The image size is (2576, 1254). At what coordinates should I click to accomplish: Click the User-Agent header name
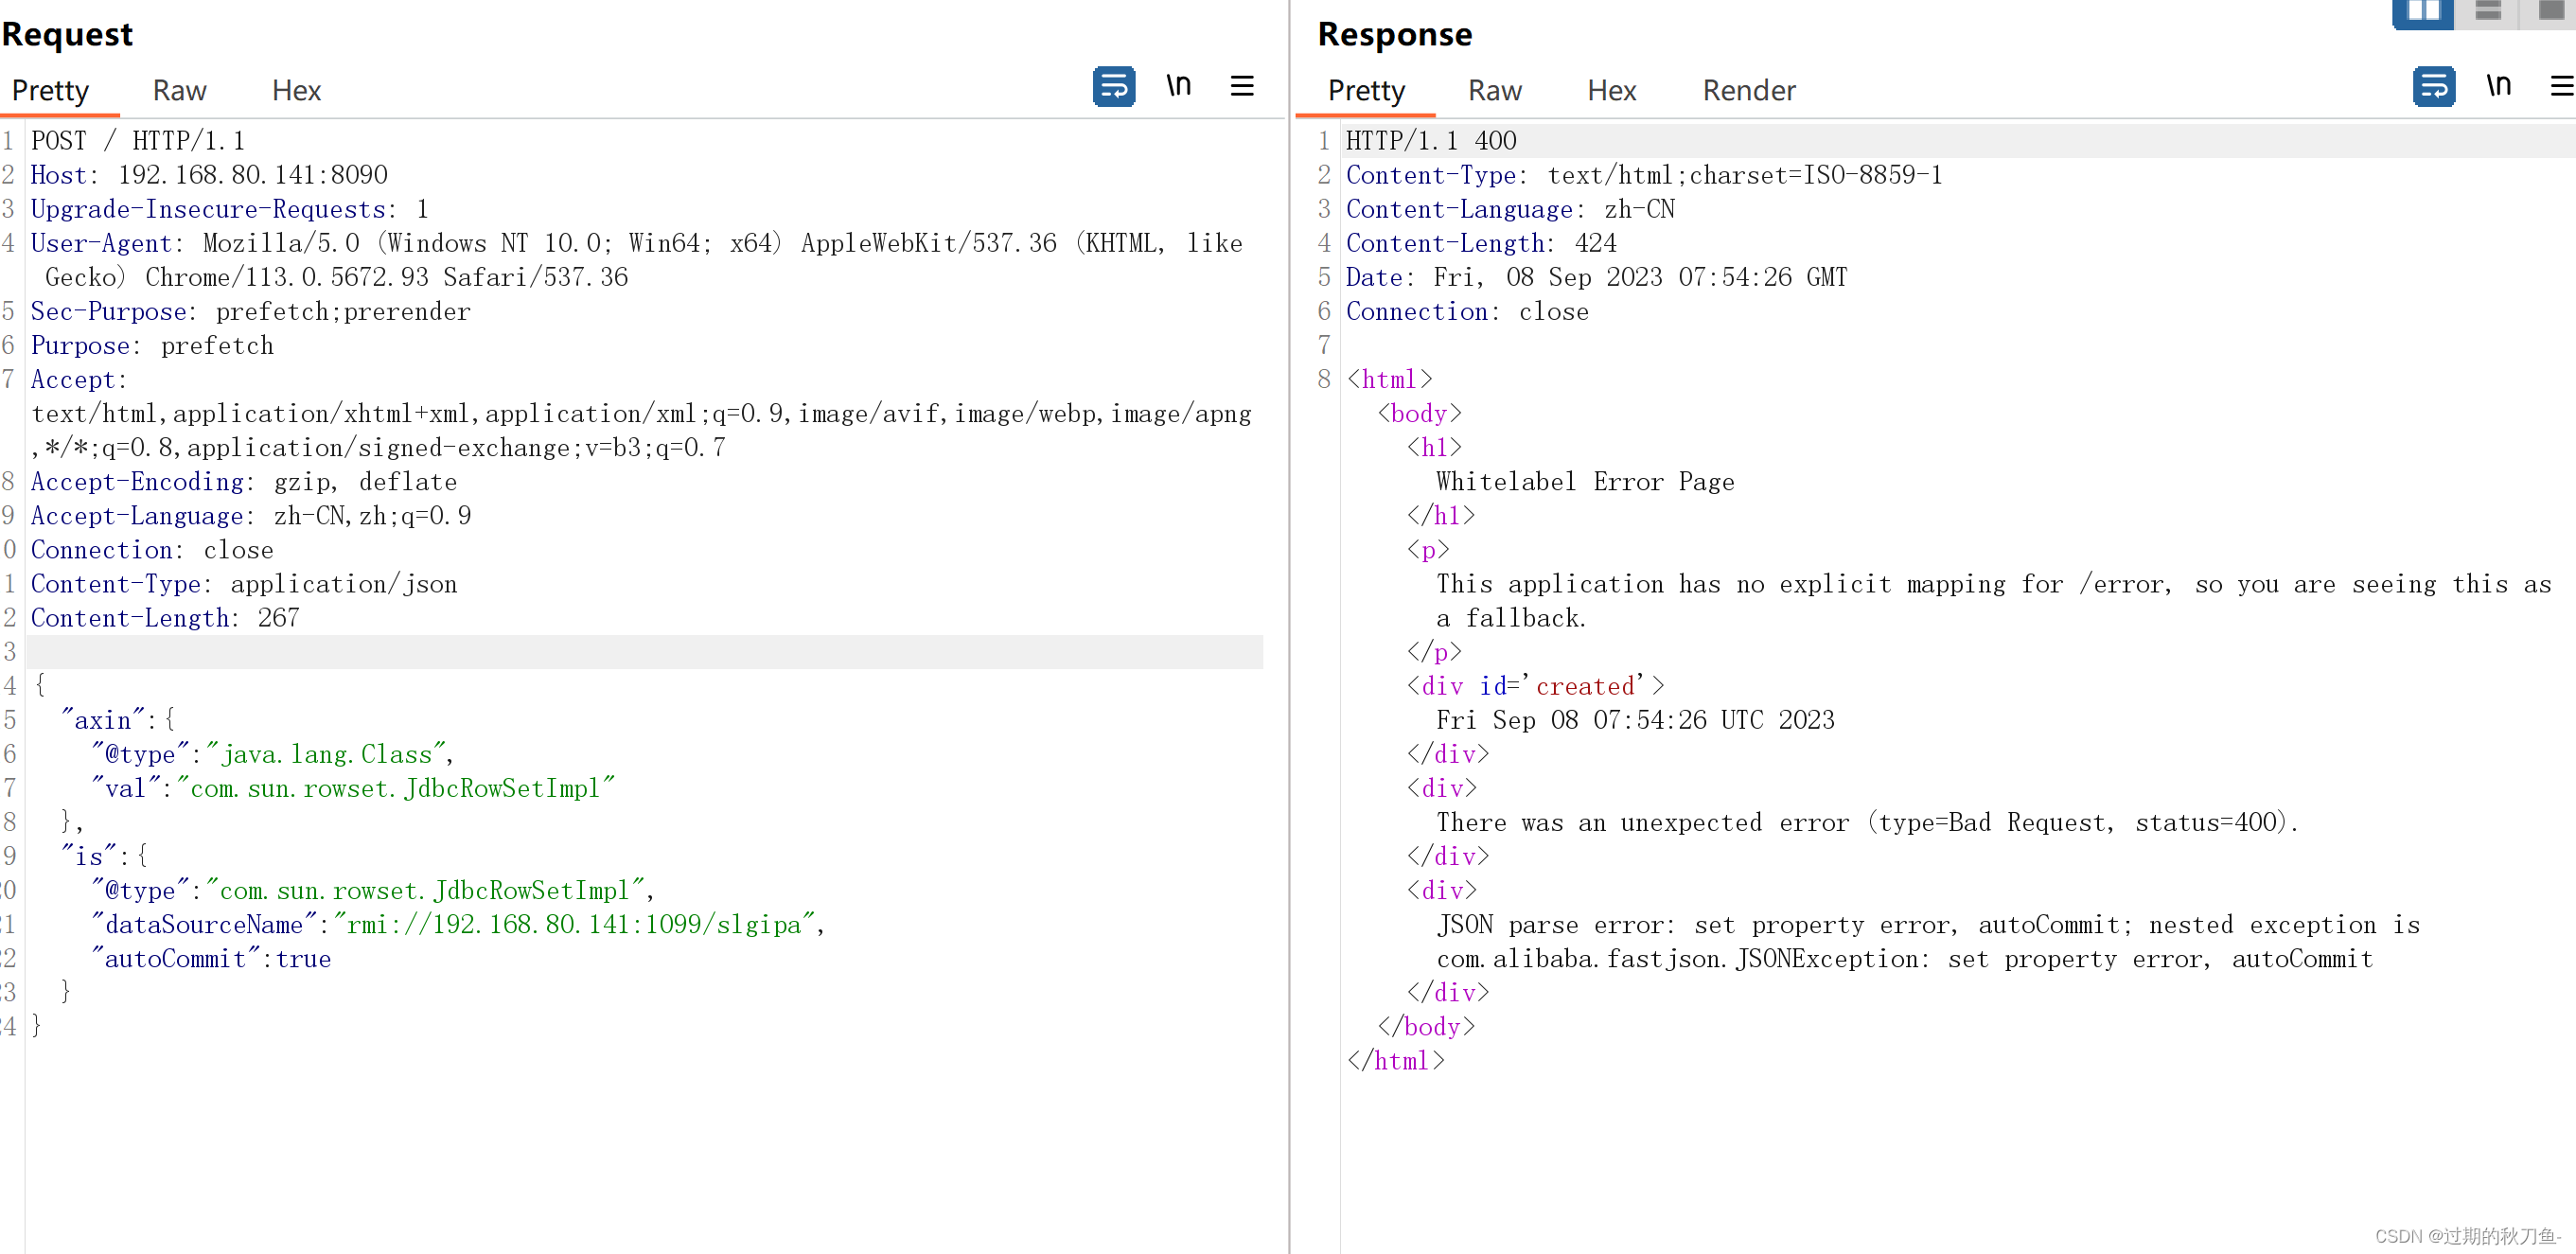coord(101,243)
